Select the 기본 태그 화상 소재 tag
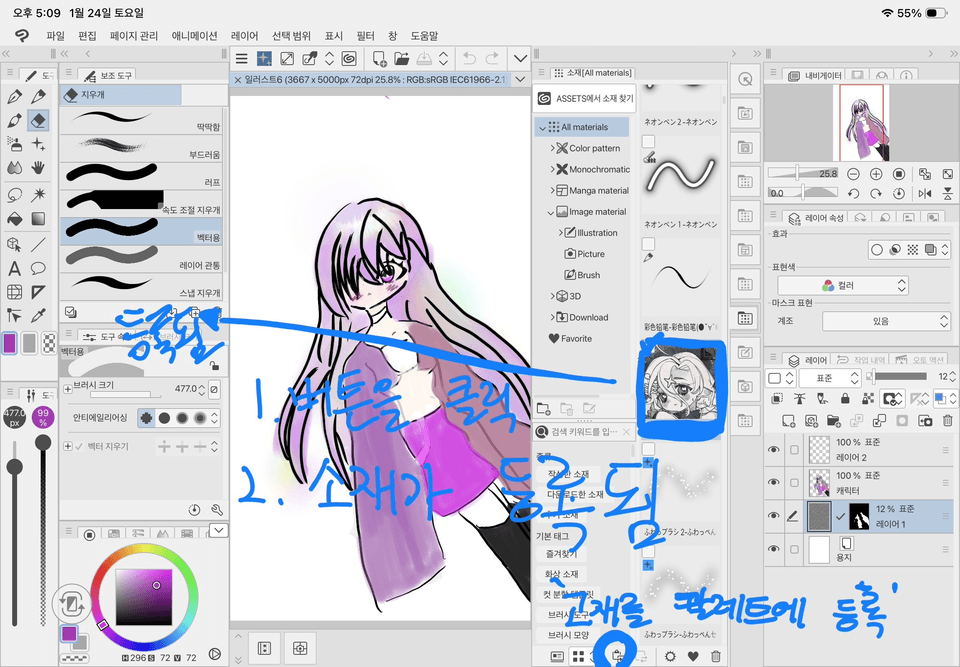 point(561,574)
